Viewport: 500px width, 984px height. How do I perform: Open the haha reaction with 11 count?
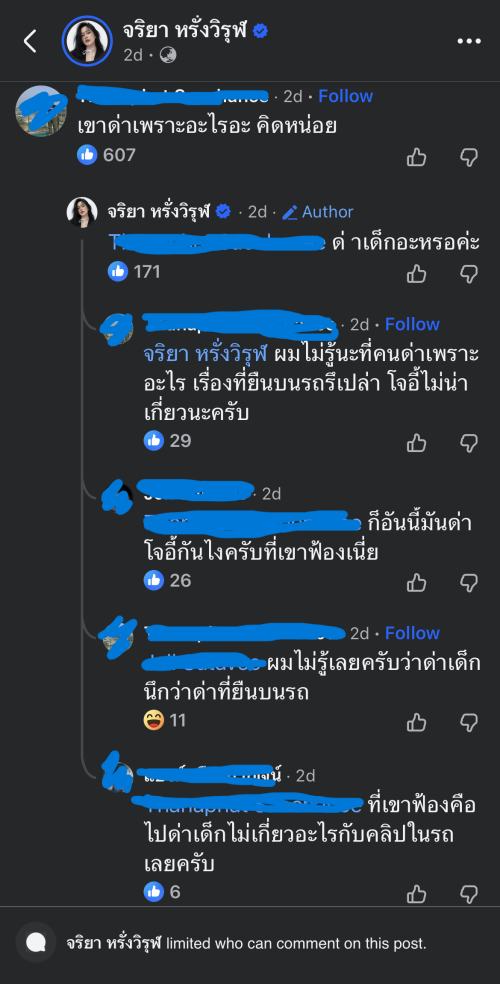point(164,720)
